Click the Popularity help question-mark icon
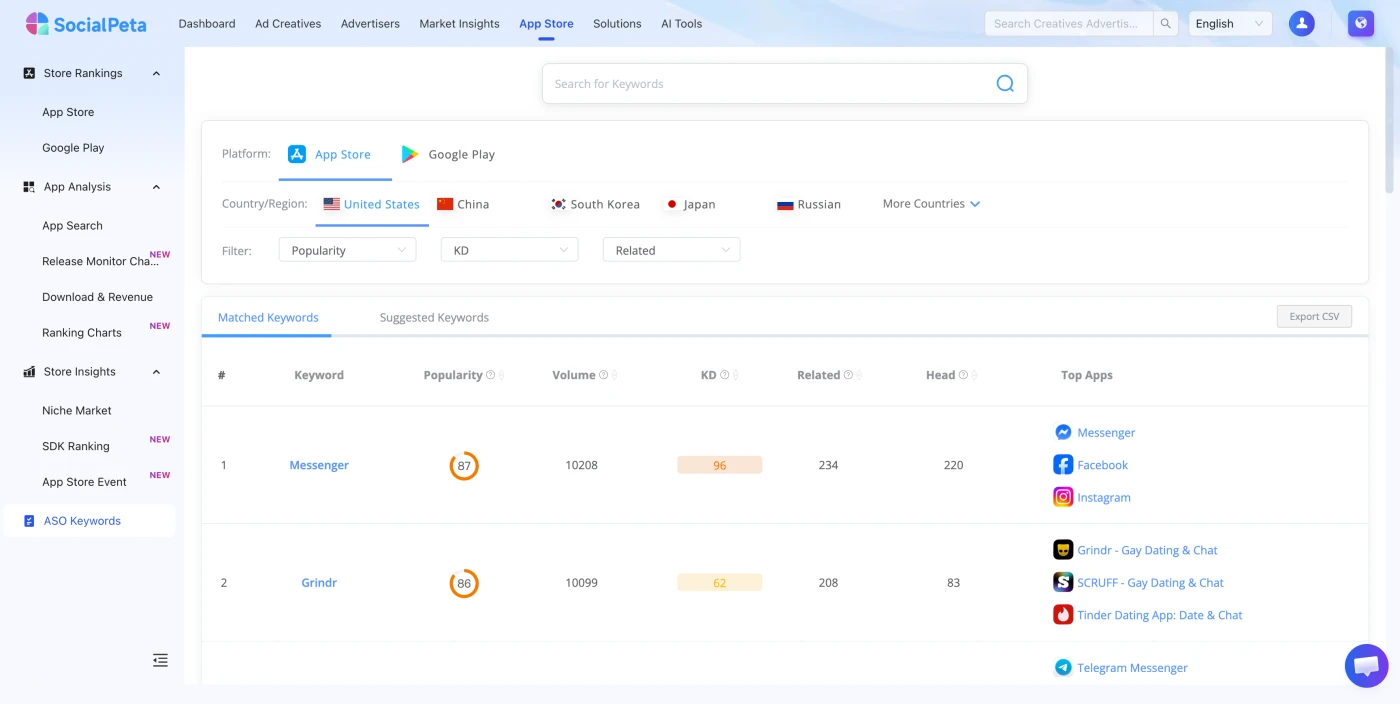Screen dimensions: 1400x704 point(491,375)
